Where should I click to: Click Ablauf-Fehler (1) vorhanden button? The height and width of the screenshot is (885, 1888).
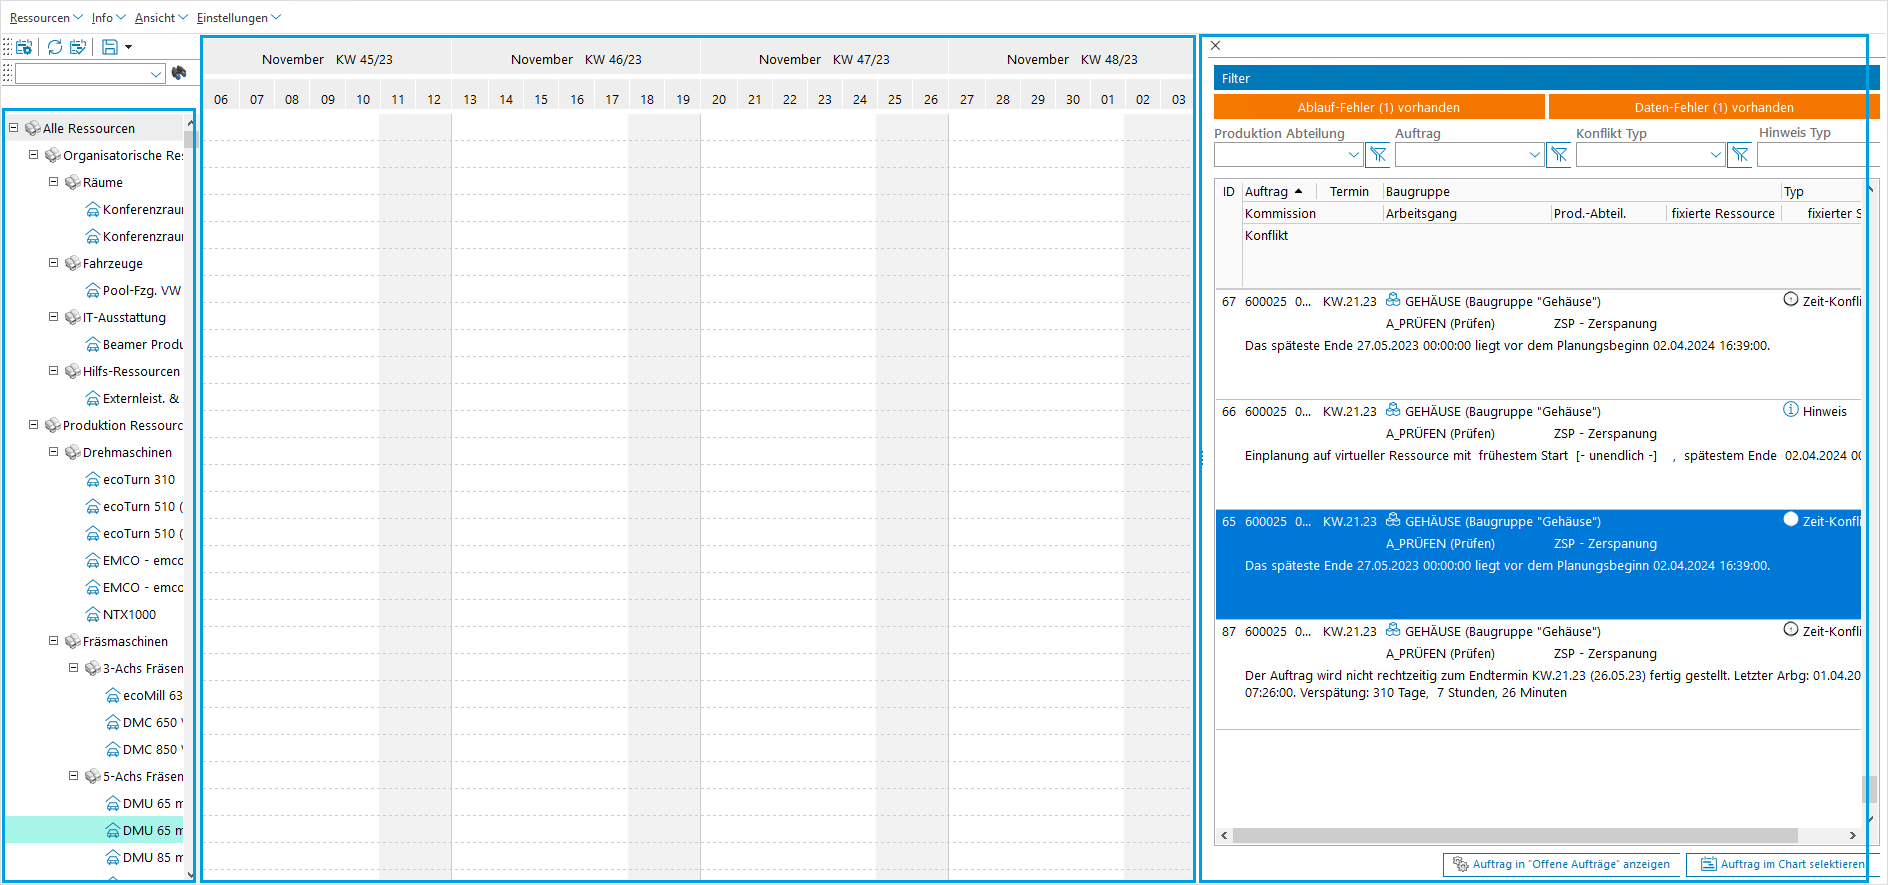coord(1378,107)
